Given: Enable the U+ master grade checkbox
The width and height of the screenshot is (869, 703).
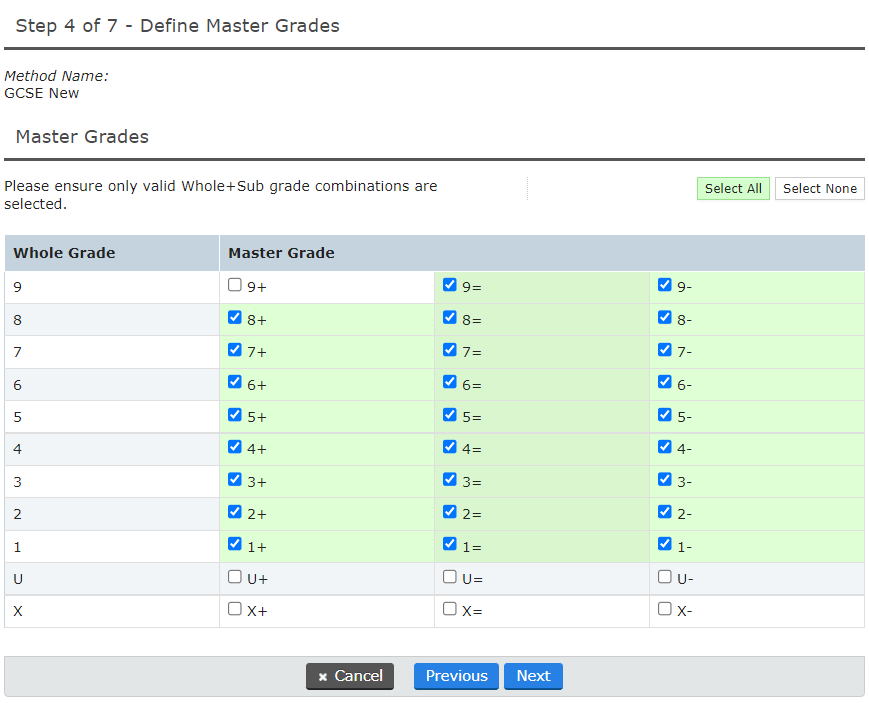Looking at the screenshot, I should click(234, 576).
